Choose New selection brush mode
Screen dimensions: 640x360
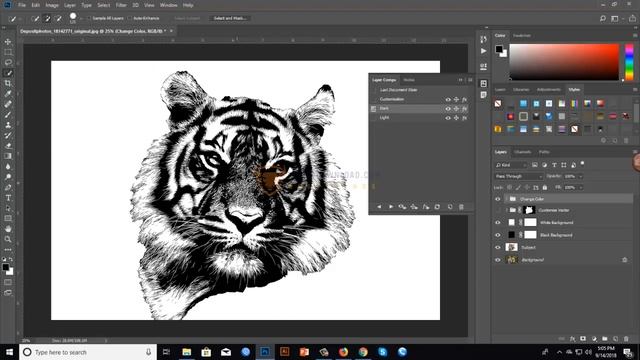[36, 18]
